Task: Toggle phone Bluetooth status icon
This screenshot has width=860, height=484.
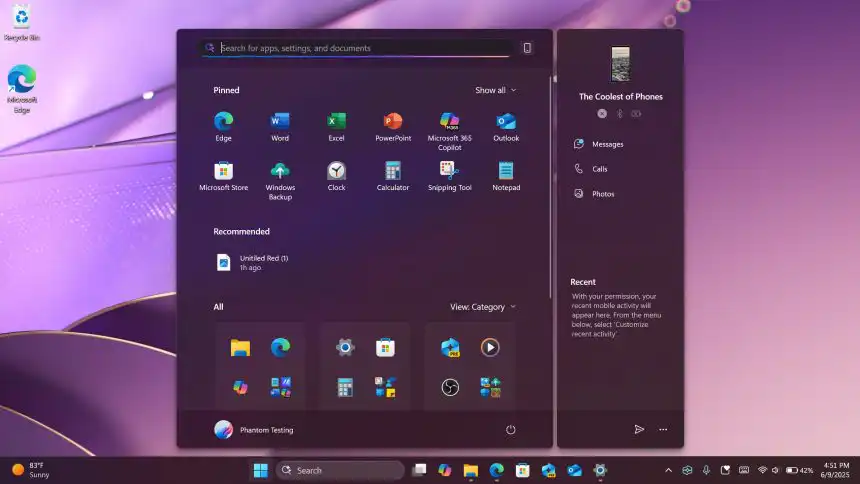Action: 619,114
